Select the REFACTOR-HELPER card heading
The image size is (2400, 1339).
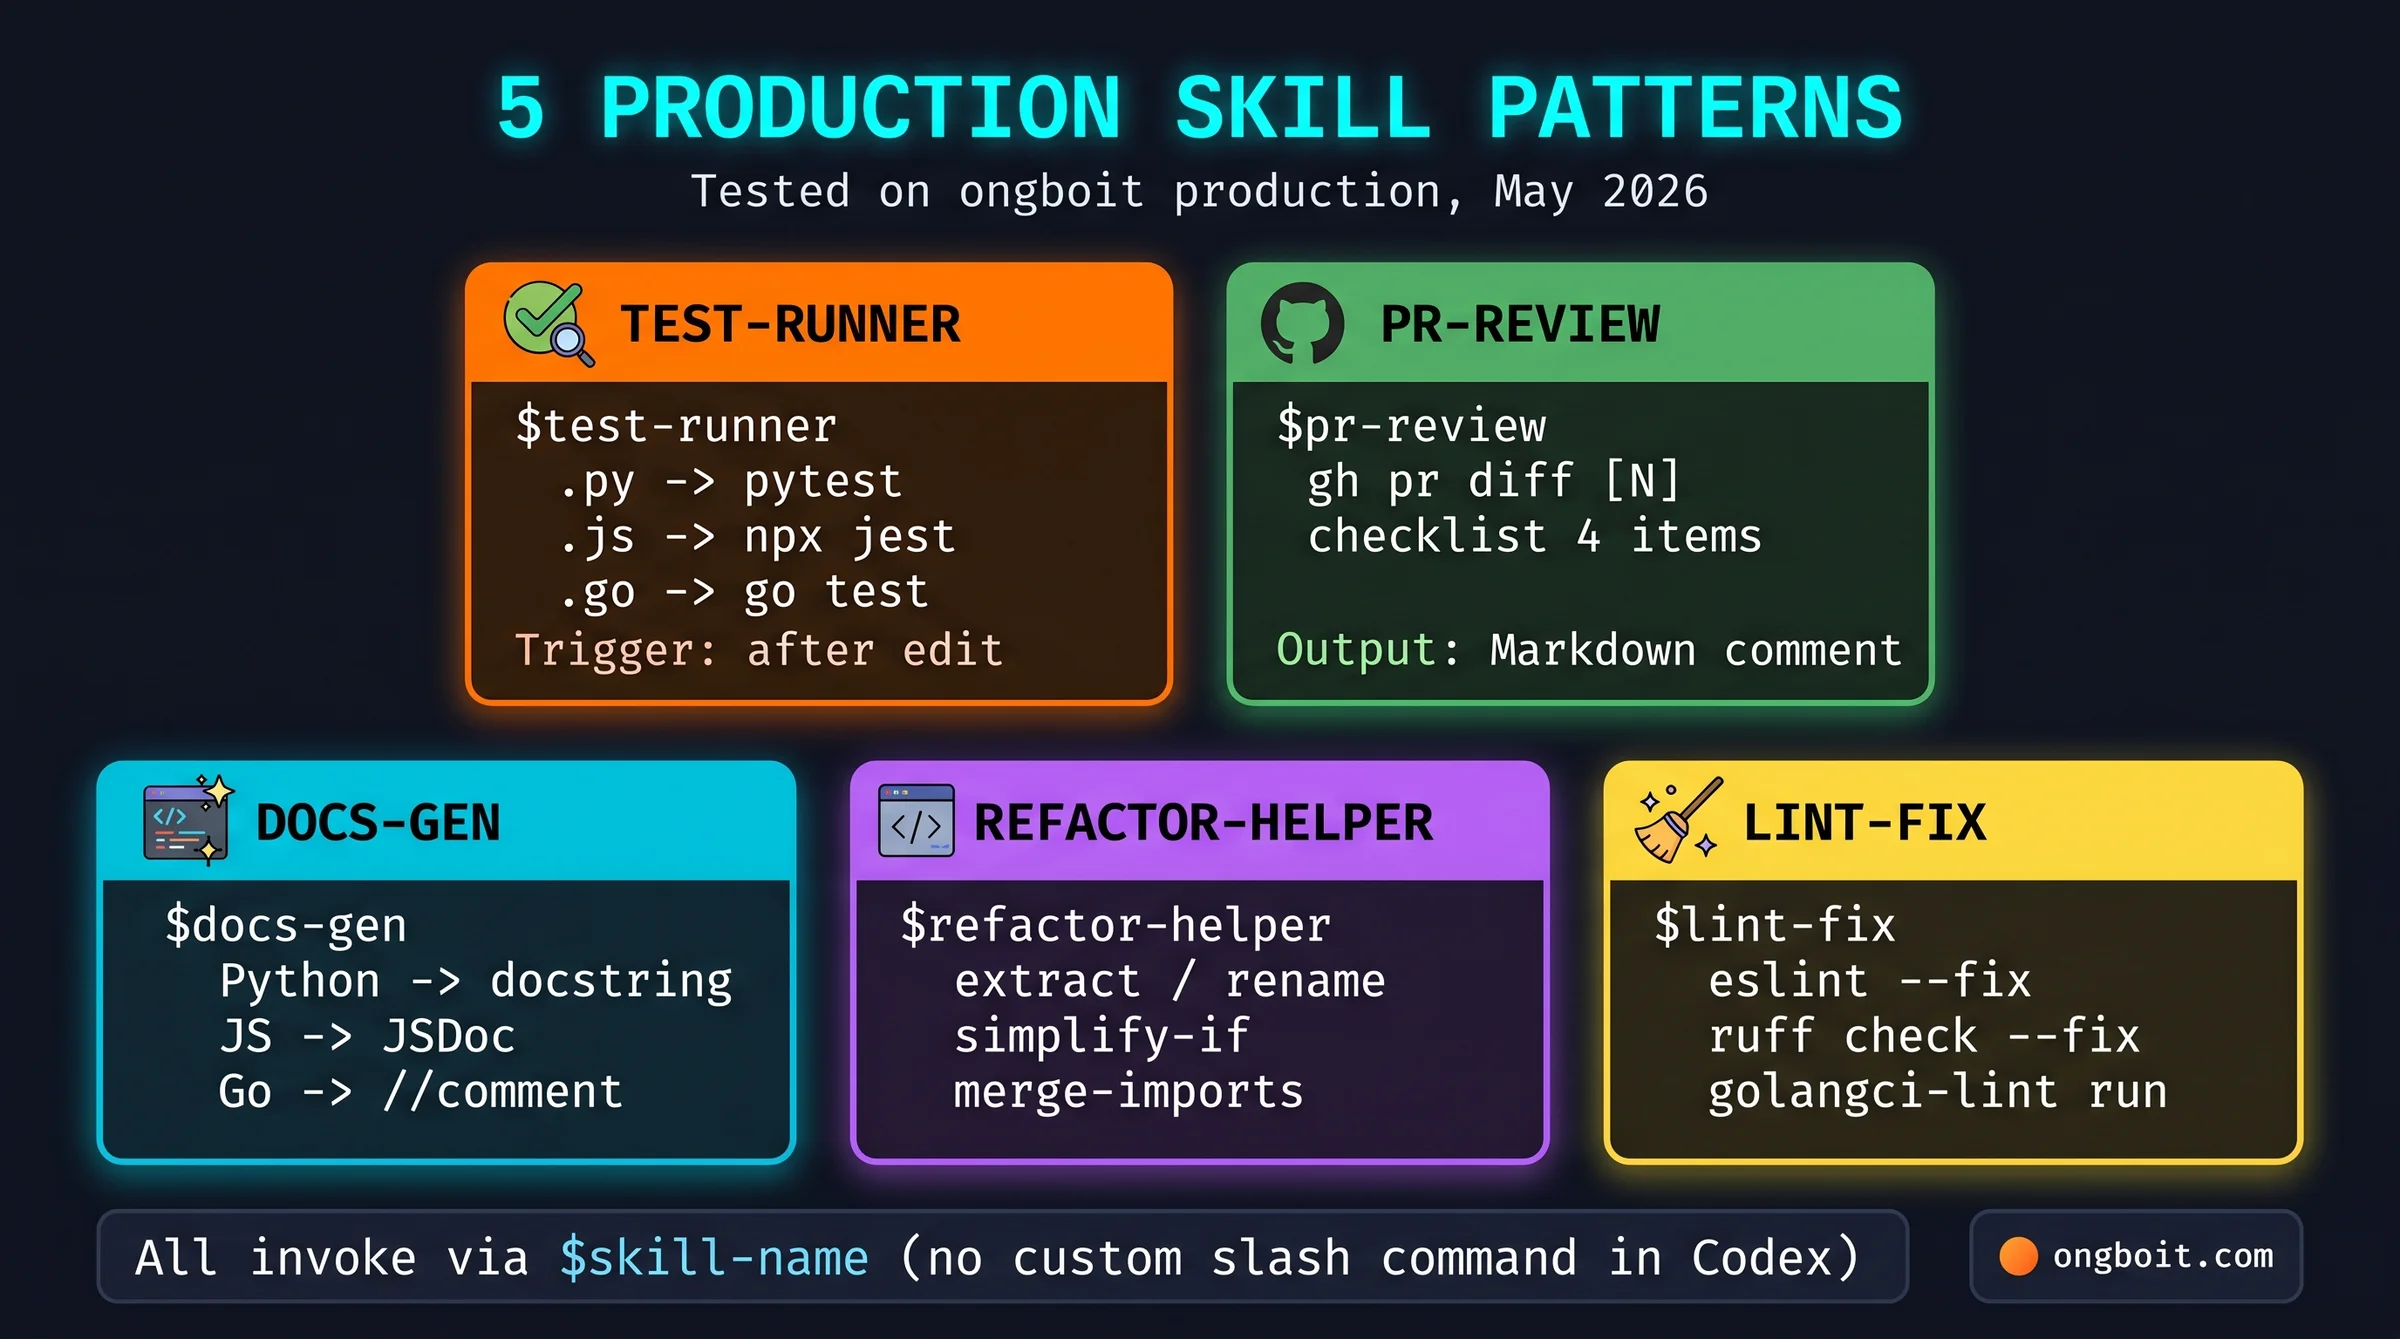point(1204,822)
